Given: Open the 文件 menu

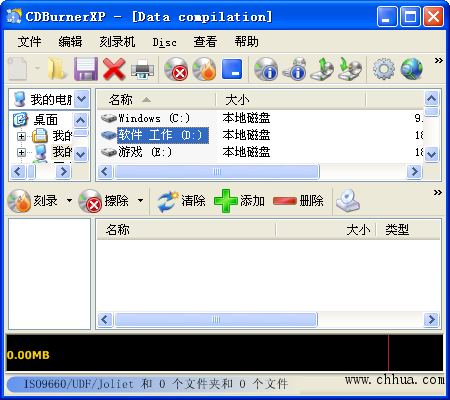Looking at the screenshot, I should coord(29,42).
